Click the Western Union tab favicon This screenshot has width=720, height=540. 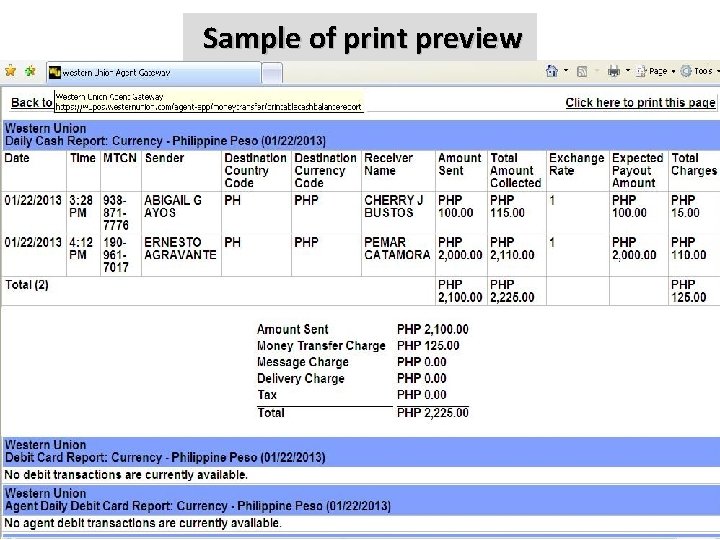tap(55, 73)
